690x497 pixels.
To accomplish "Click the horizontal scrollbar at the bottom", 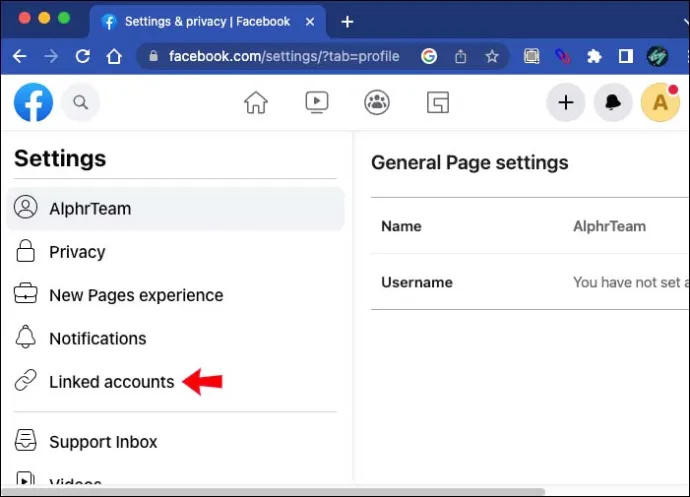I will click(x=274, y=491).
